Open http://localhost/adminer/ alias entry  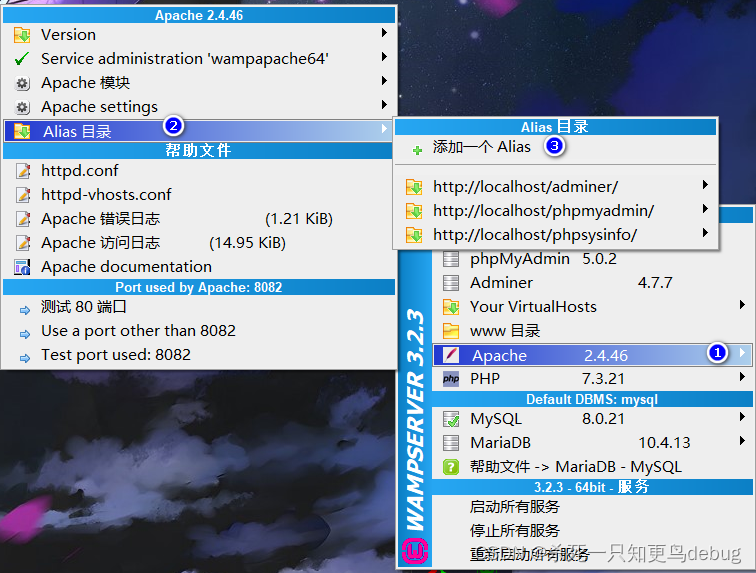tap(555, 187)
